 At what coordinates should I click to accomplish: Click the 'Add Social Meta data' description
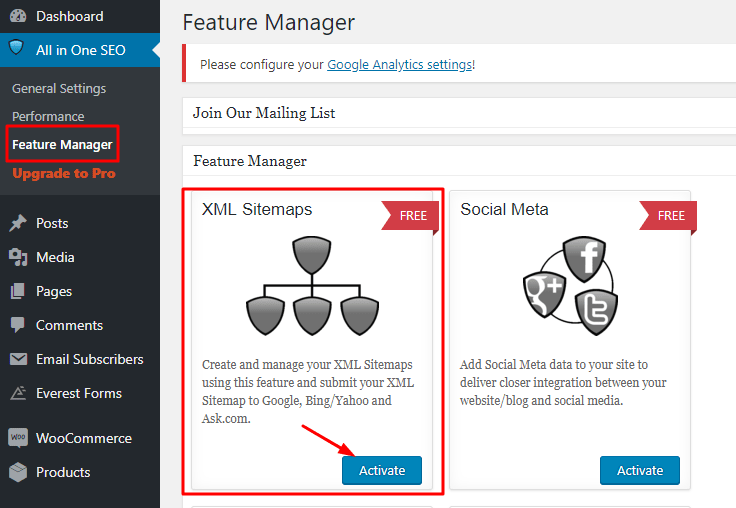563,382
